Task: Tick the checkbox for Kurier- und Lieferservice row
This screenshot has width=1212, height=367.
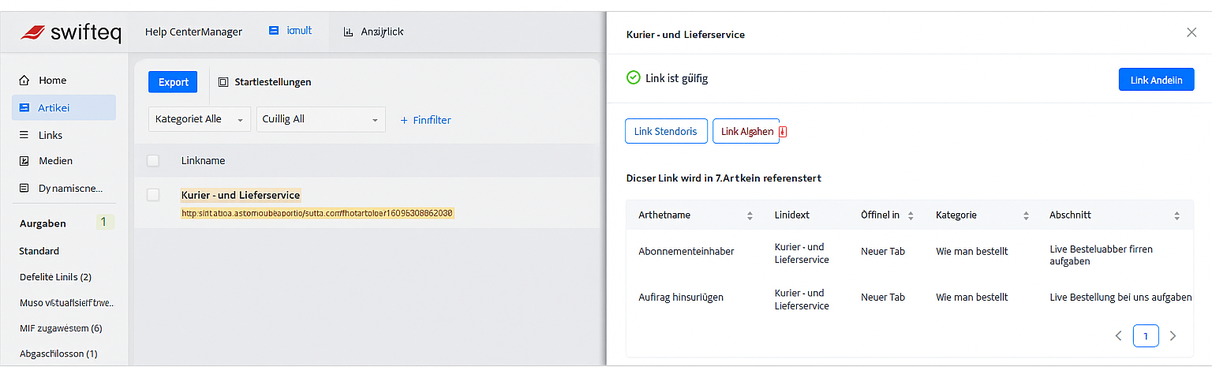Action: (x=153, y=195)
